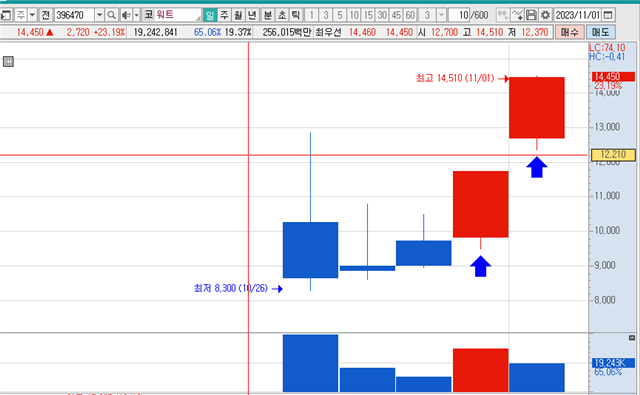Switch to the monthly 월 chart period
Screen dimensions: 640x395
click(x=238, y=16)
